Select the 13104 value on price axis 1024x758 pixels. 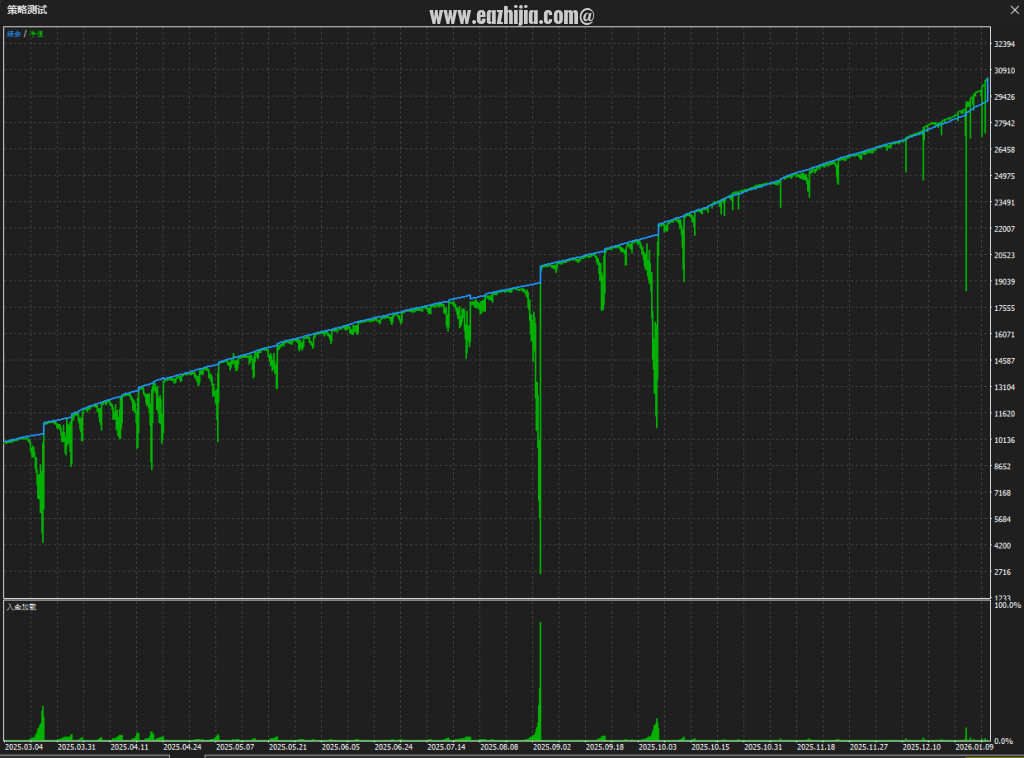1004,388
